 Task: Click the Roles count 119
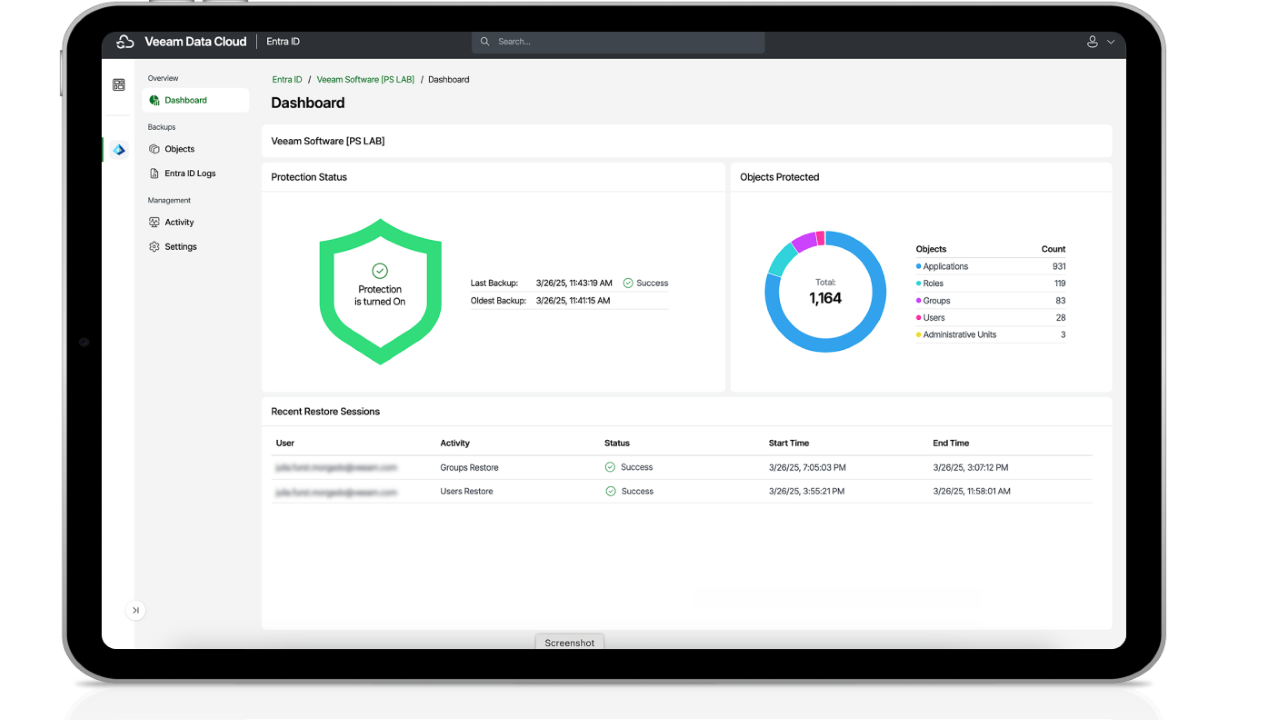(1060, 284)
